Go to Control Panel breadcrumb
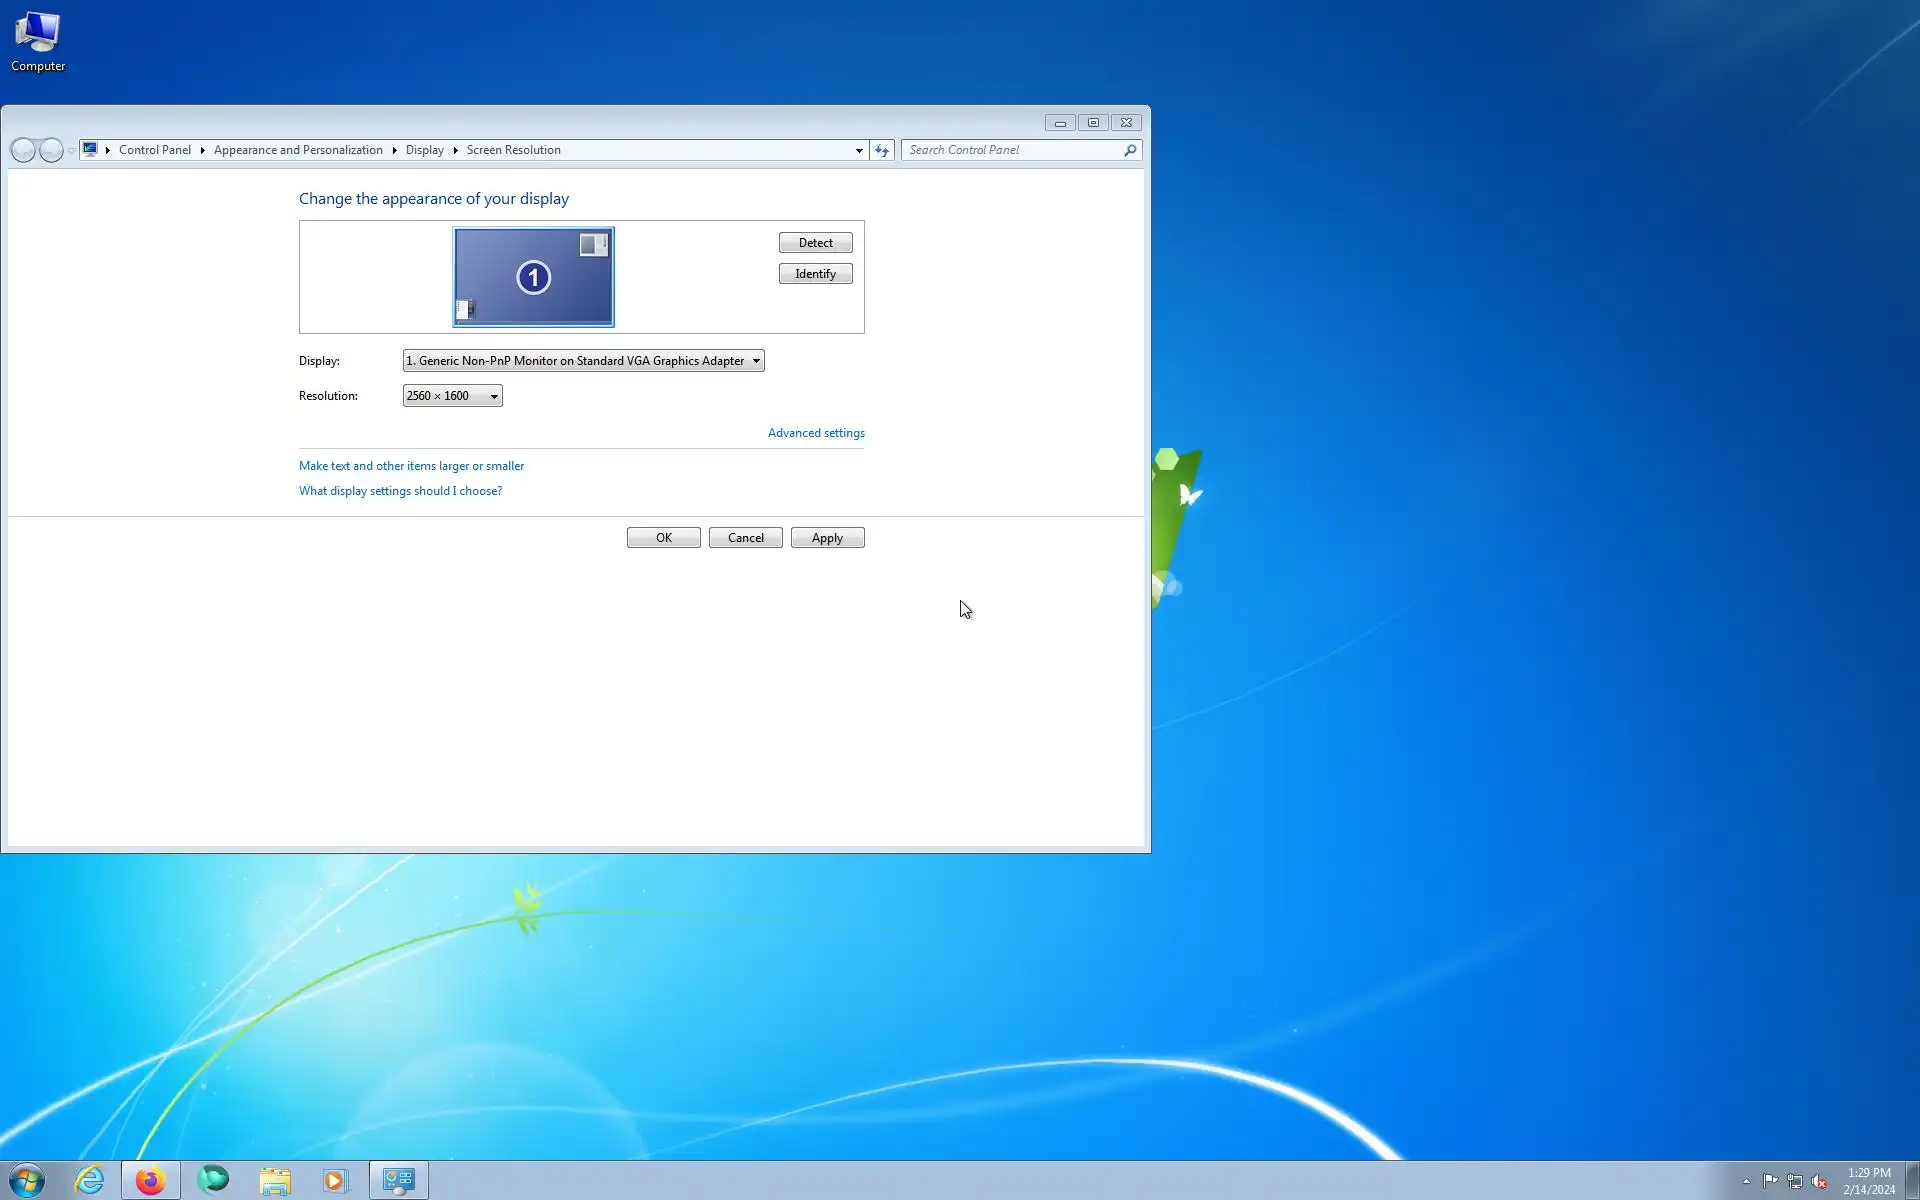 154,150
